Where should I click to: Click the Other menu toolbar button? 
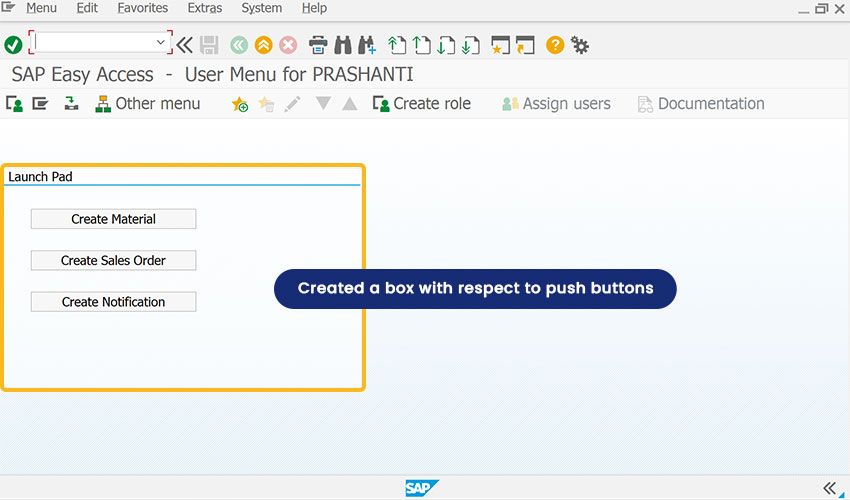coord(148,104)
